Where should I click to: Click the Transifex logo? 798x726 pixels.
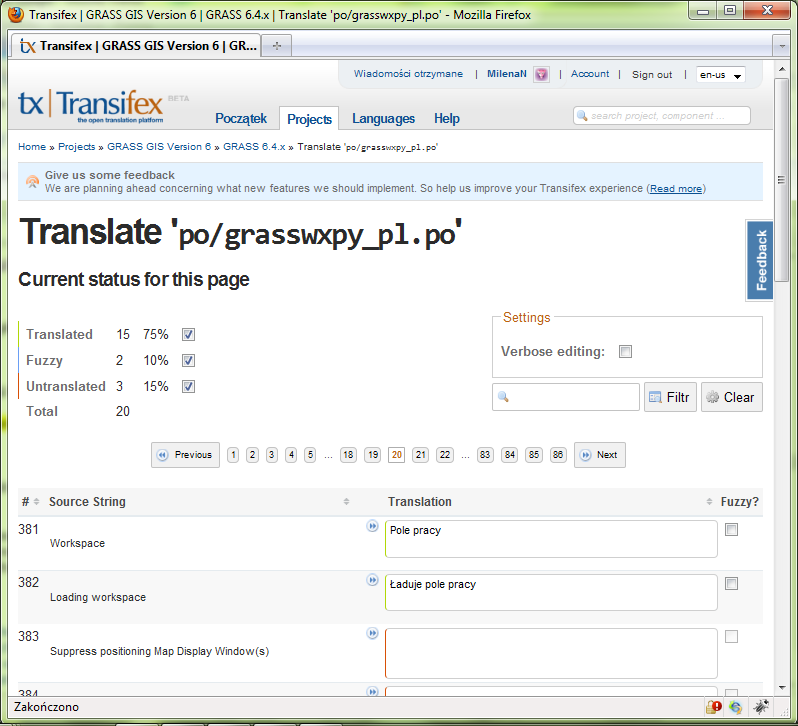91,106
